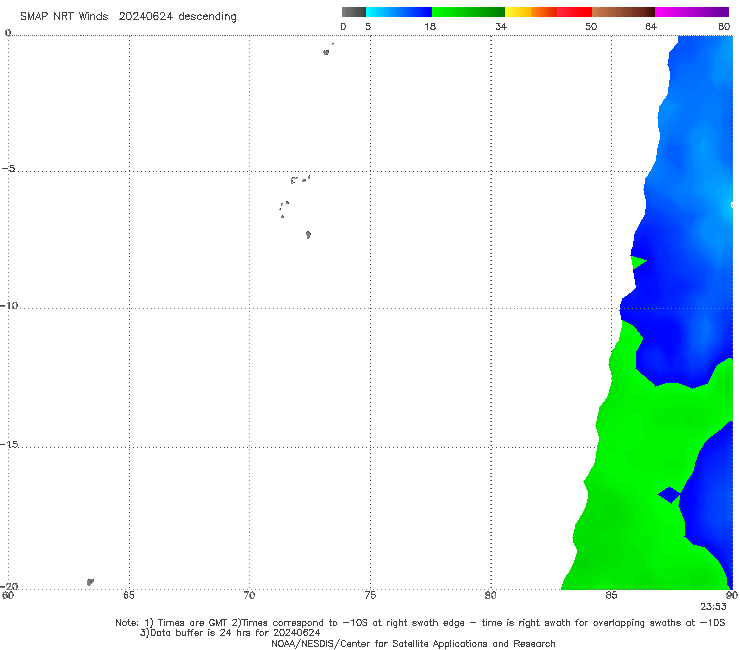
Task: Click the colorbar label '64'
Action: [651, 26]
